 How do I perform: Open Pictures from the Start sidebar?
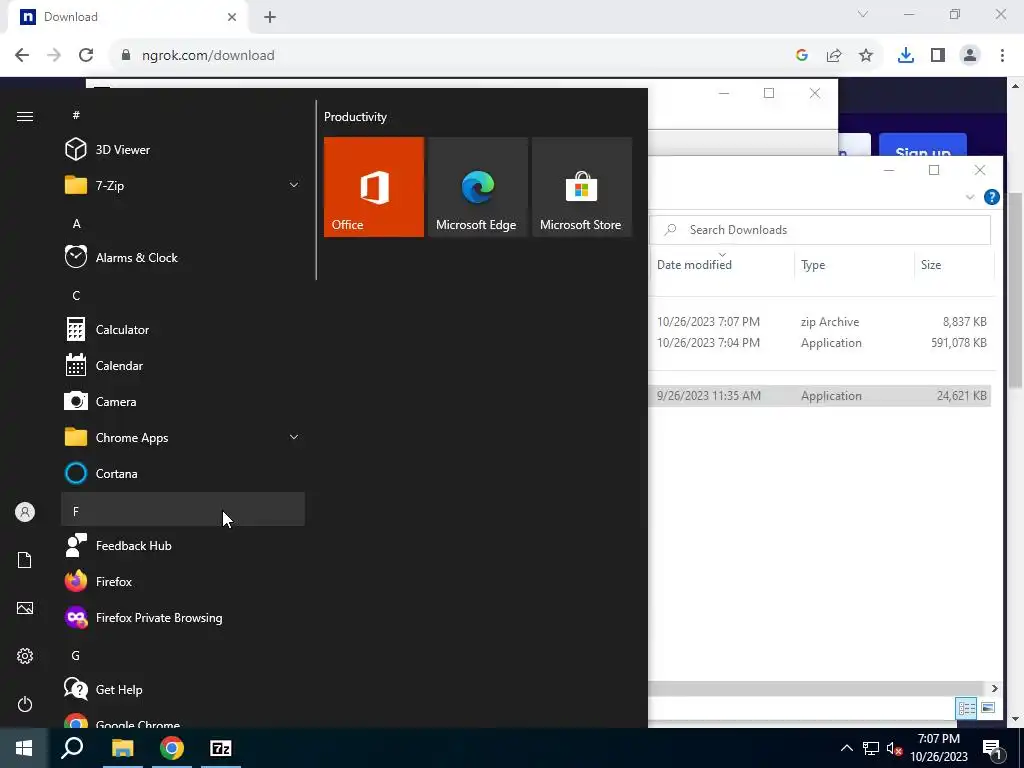pos(25,608)
